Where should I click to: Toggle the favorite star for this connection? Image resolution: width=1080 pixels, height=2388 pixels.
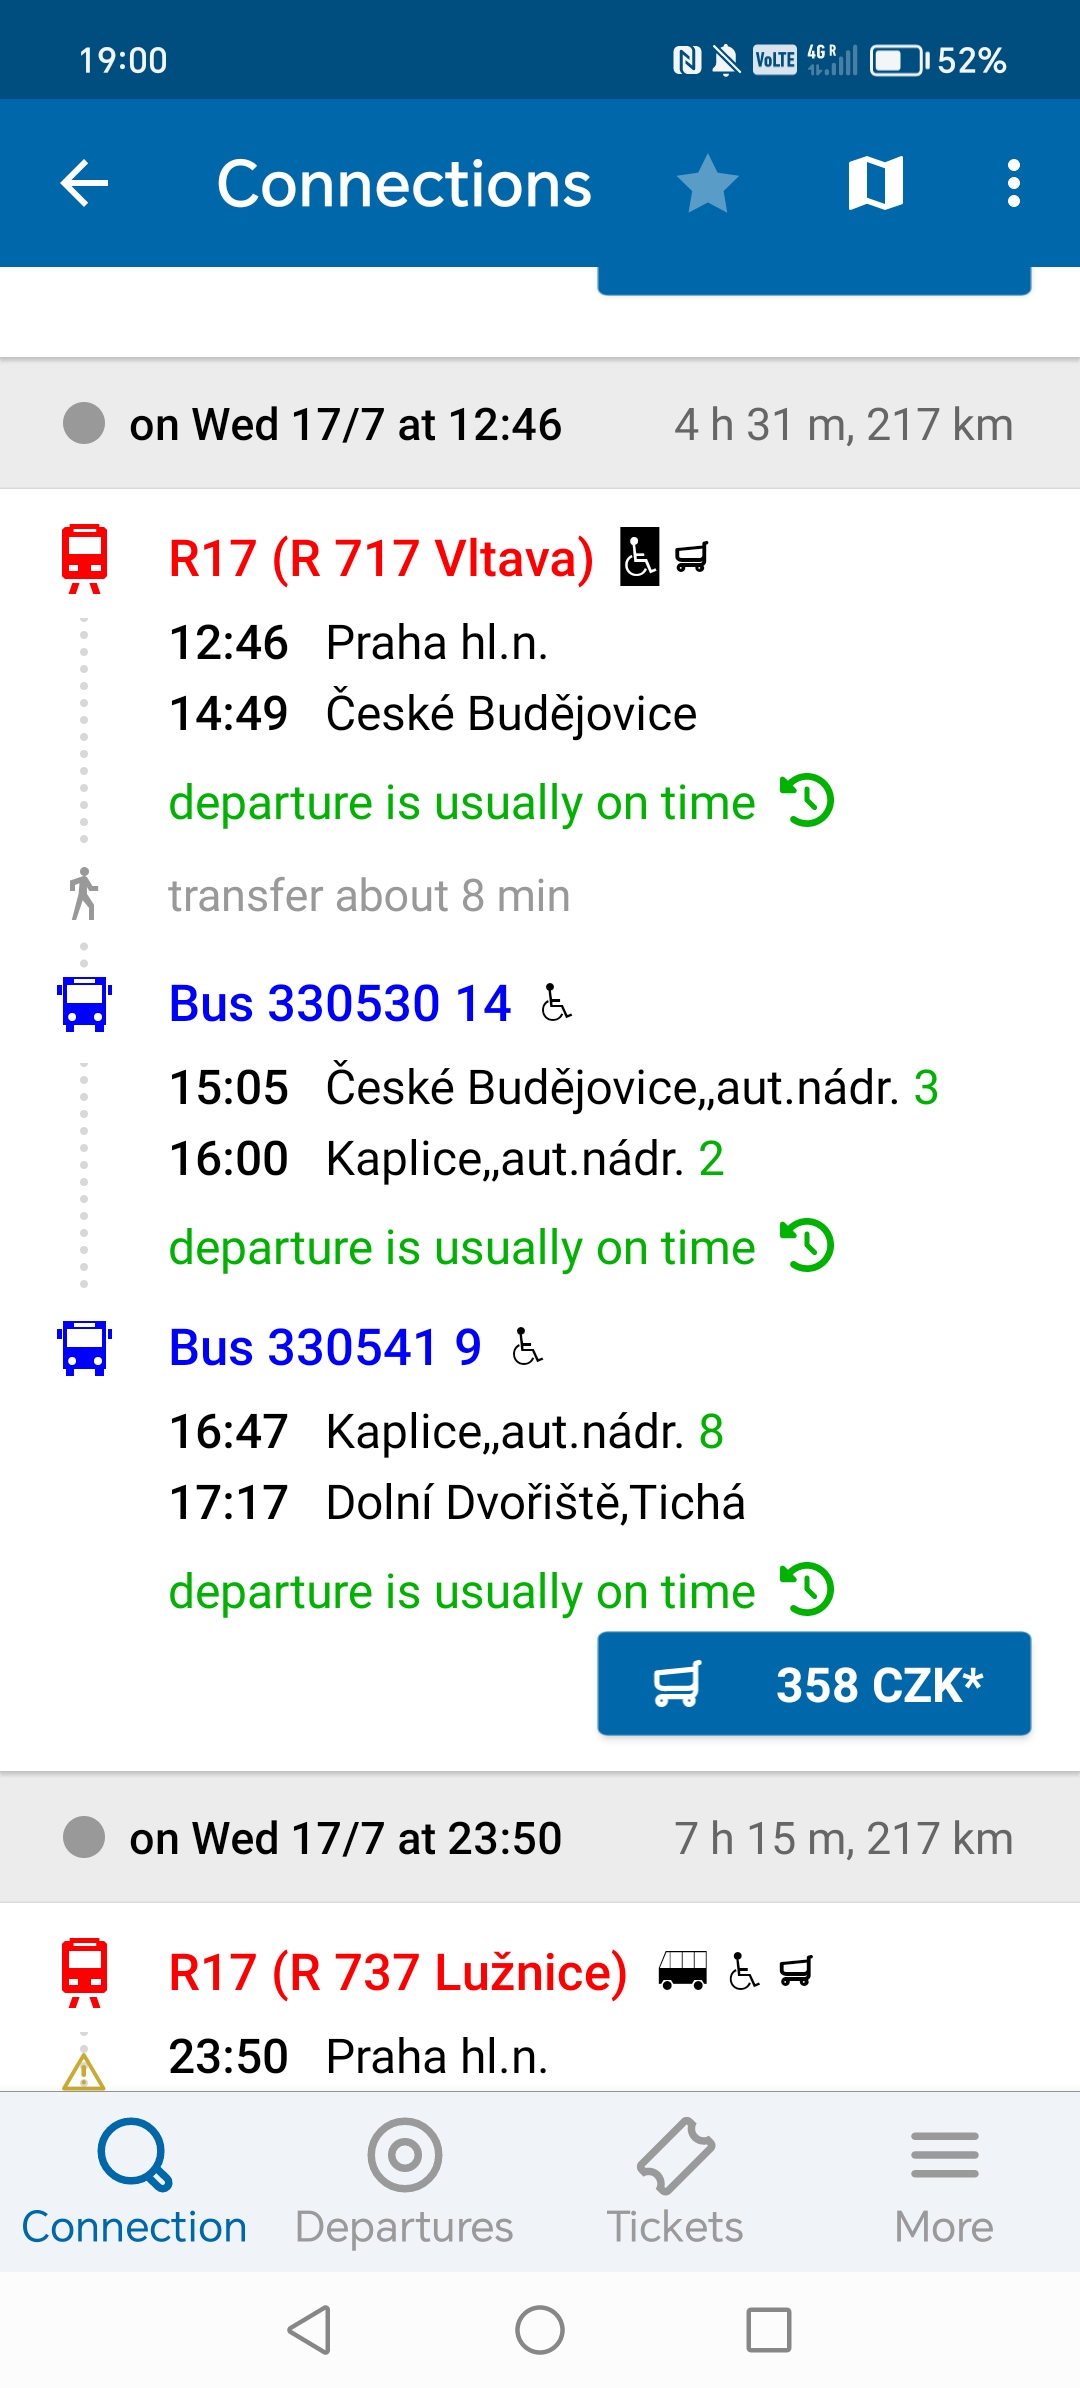coord(707,183)
